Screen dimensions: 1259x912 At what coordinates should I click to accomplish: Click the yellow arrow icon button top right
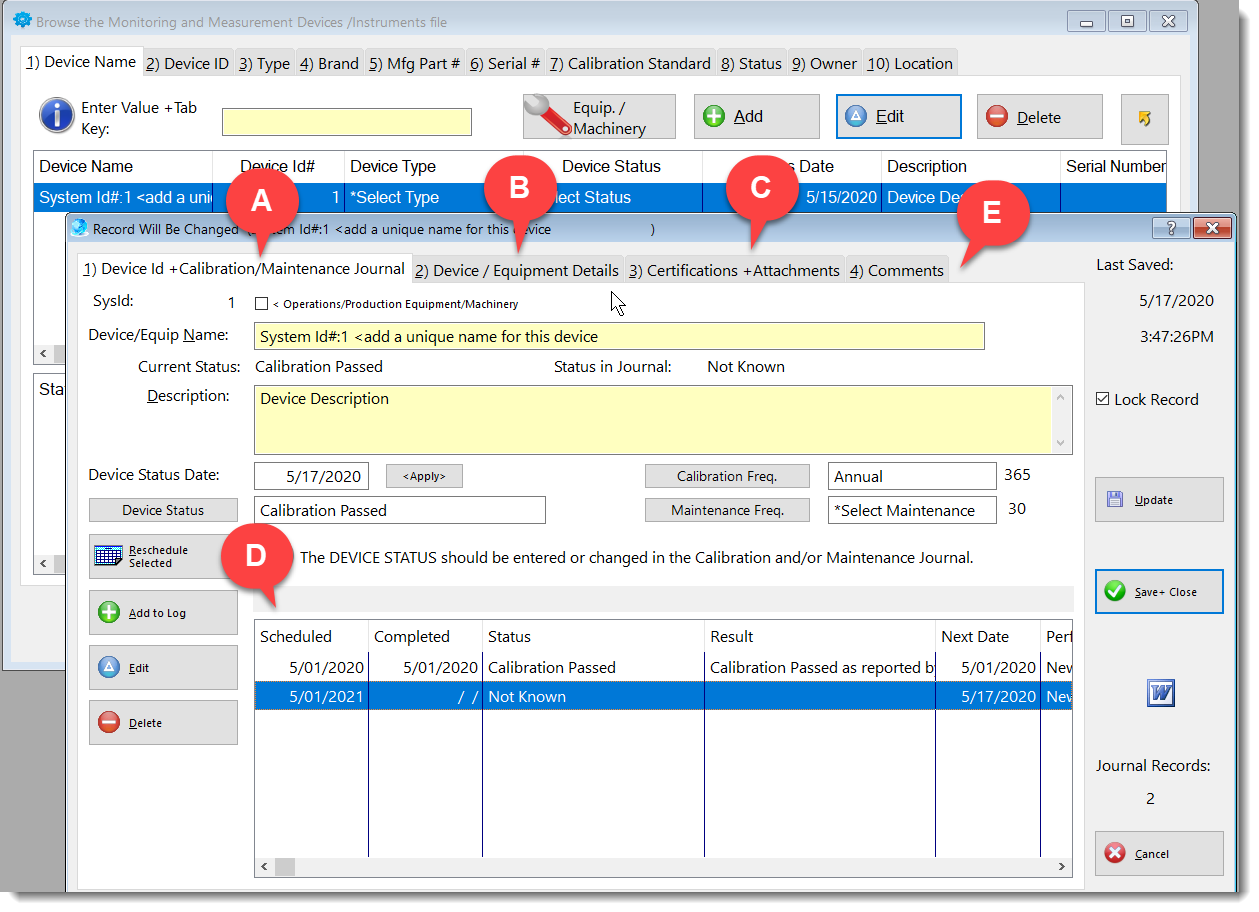click(x=1144, y=117)
